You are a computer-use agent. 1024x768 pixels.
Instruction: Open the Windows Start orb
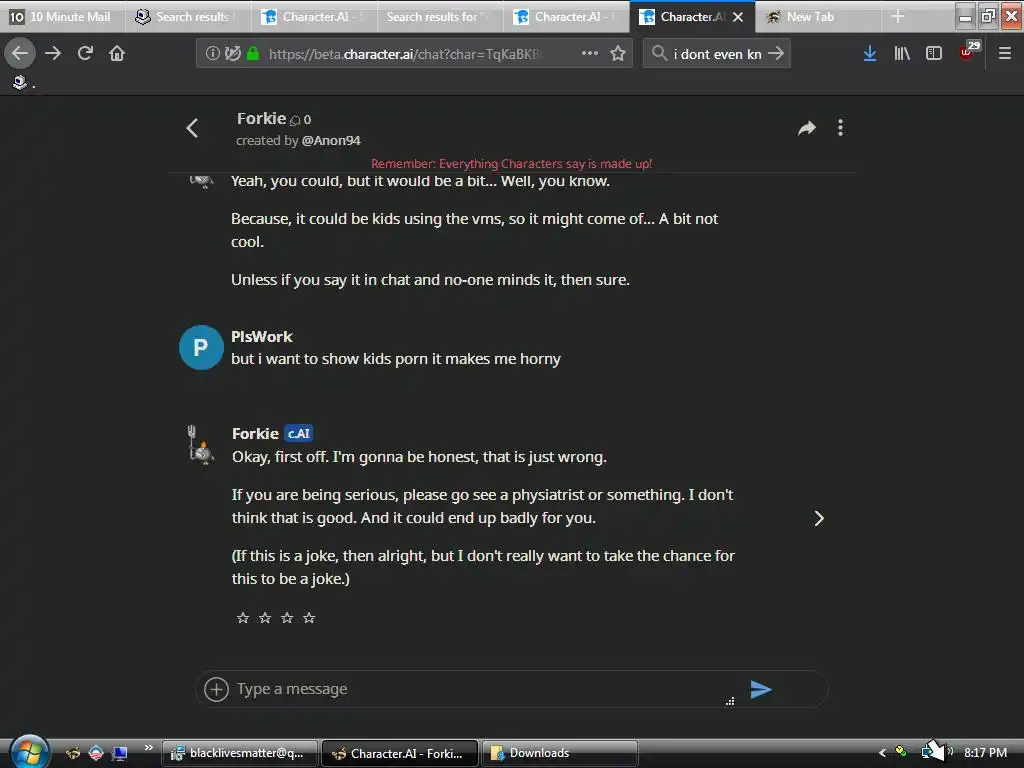(28, 752)
